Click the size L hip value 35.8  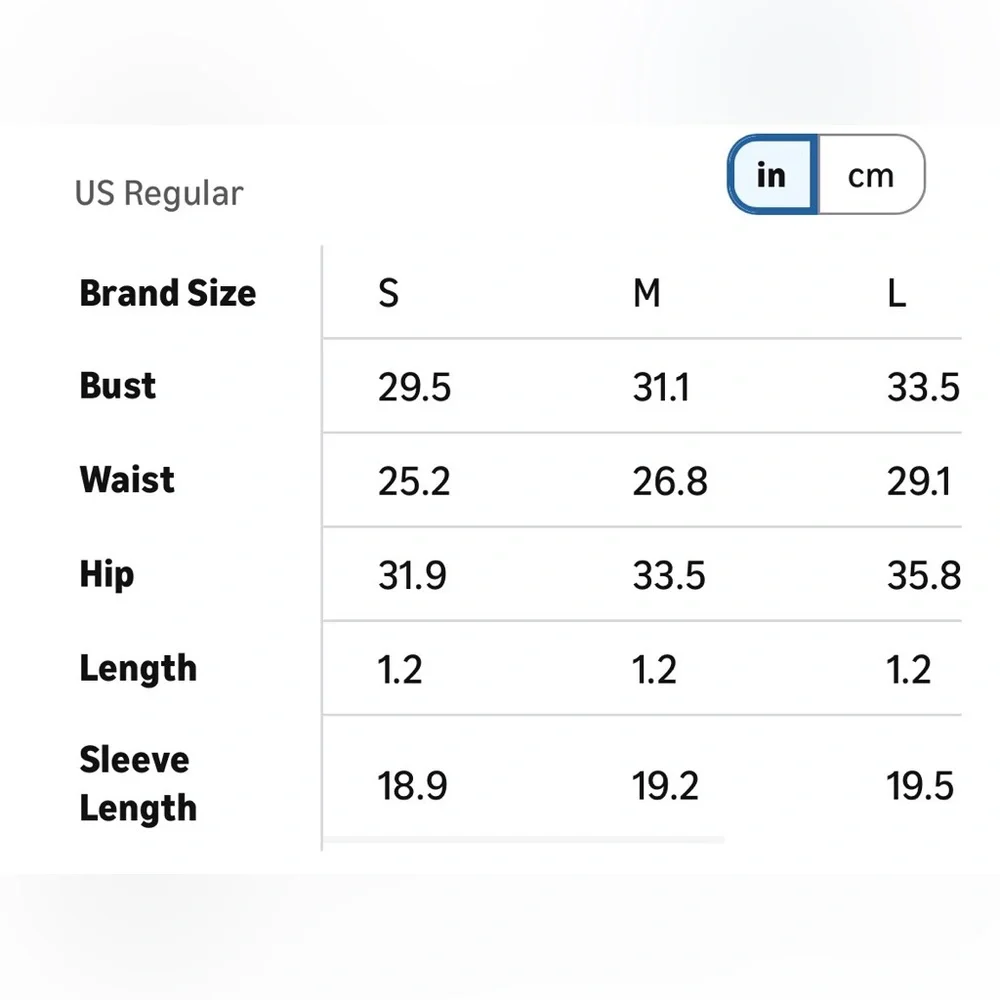point(923,575)
